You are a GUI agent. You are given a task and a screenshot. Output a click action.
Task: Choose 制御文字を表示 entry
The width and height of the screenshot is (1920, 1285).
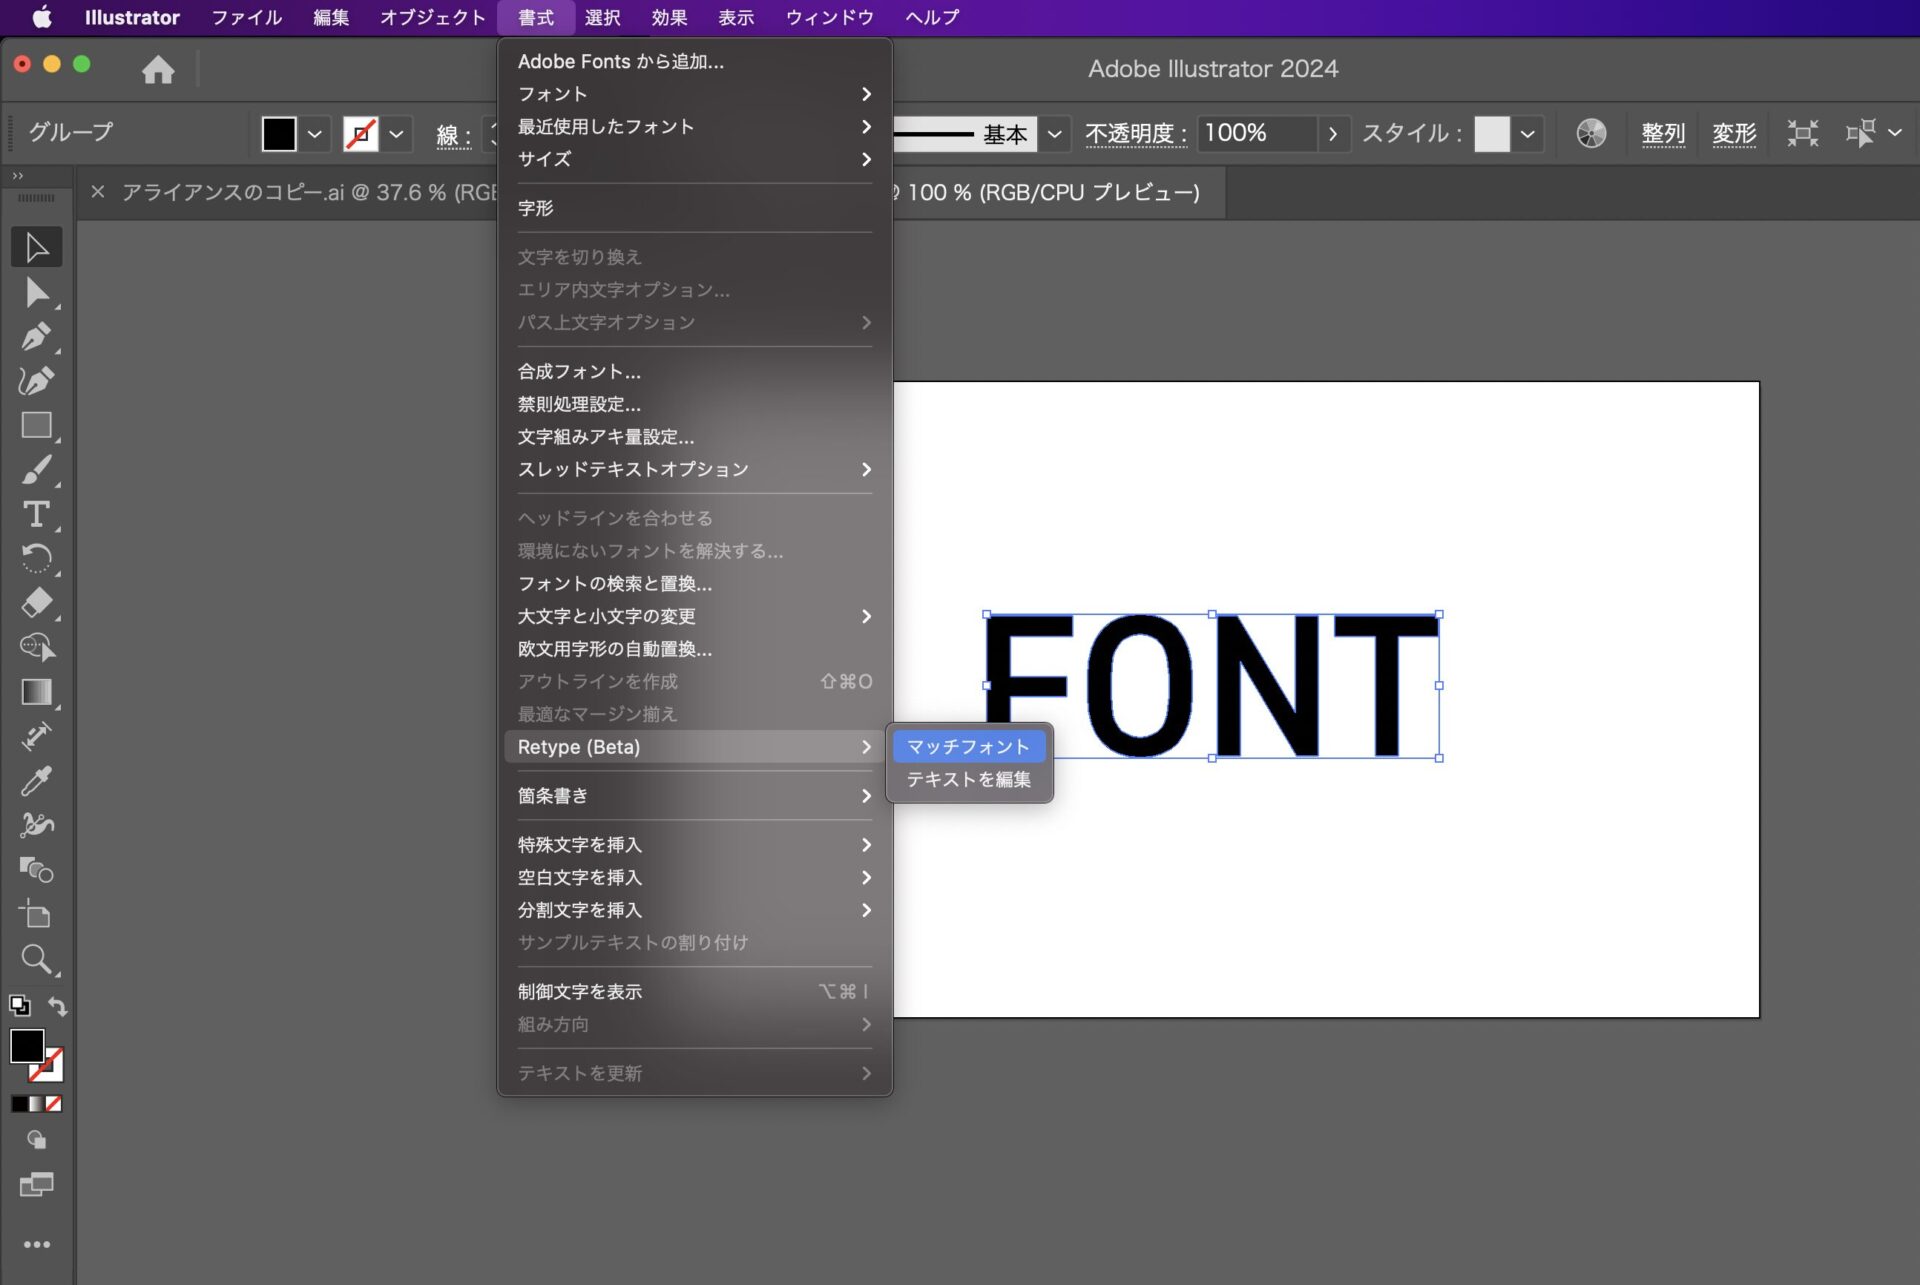pyautogui.click(x=694, y=991)
